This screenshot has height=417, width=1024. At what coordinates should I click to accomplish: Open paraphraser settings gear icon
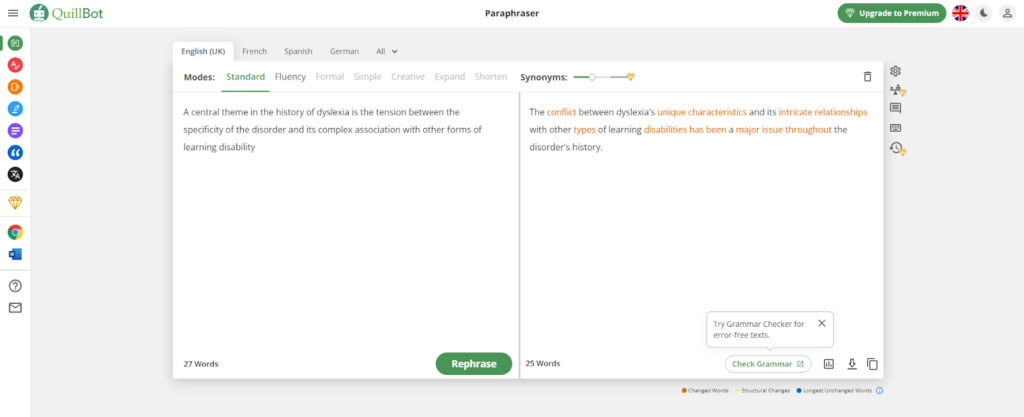[896, 71]
